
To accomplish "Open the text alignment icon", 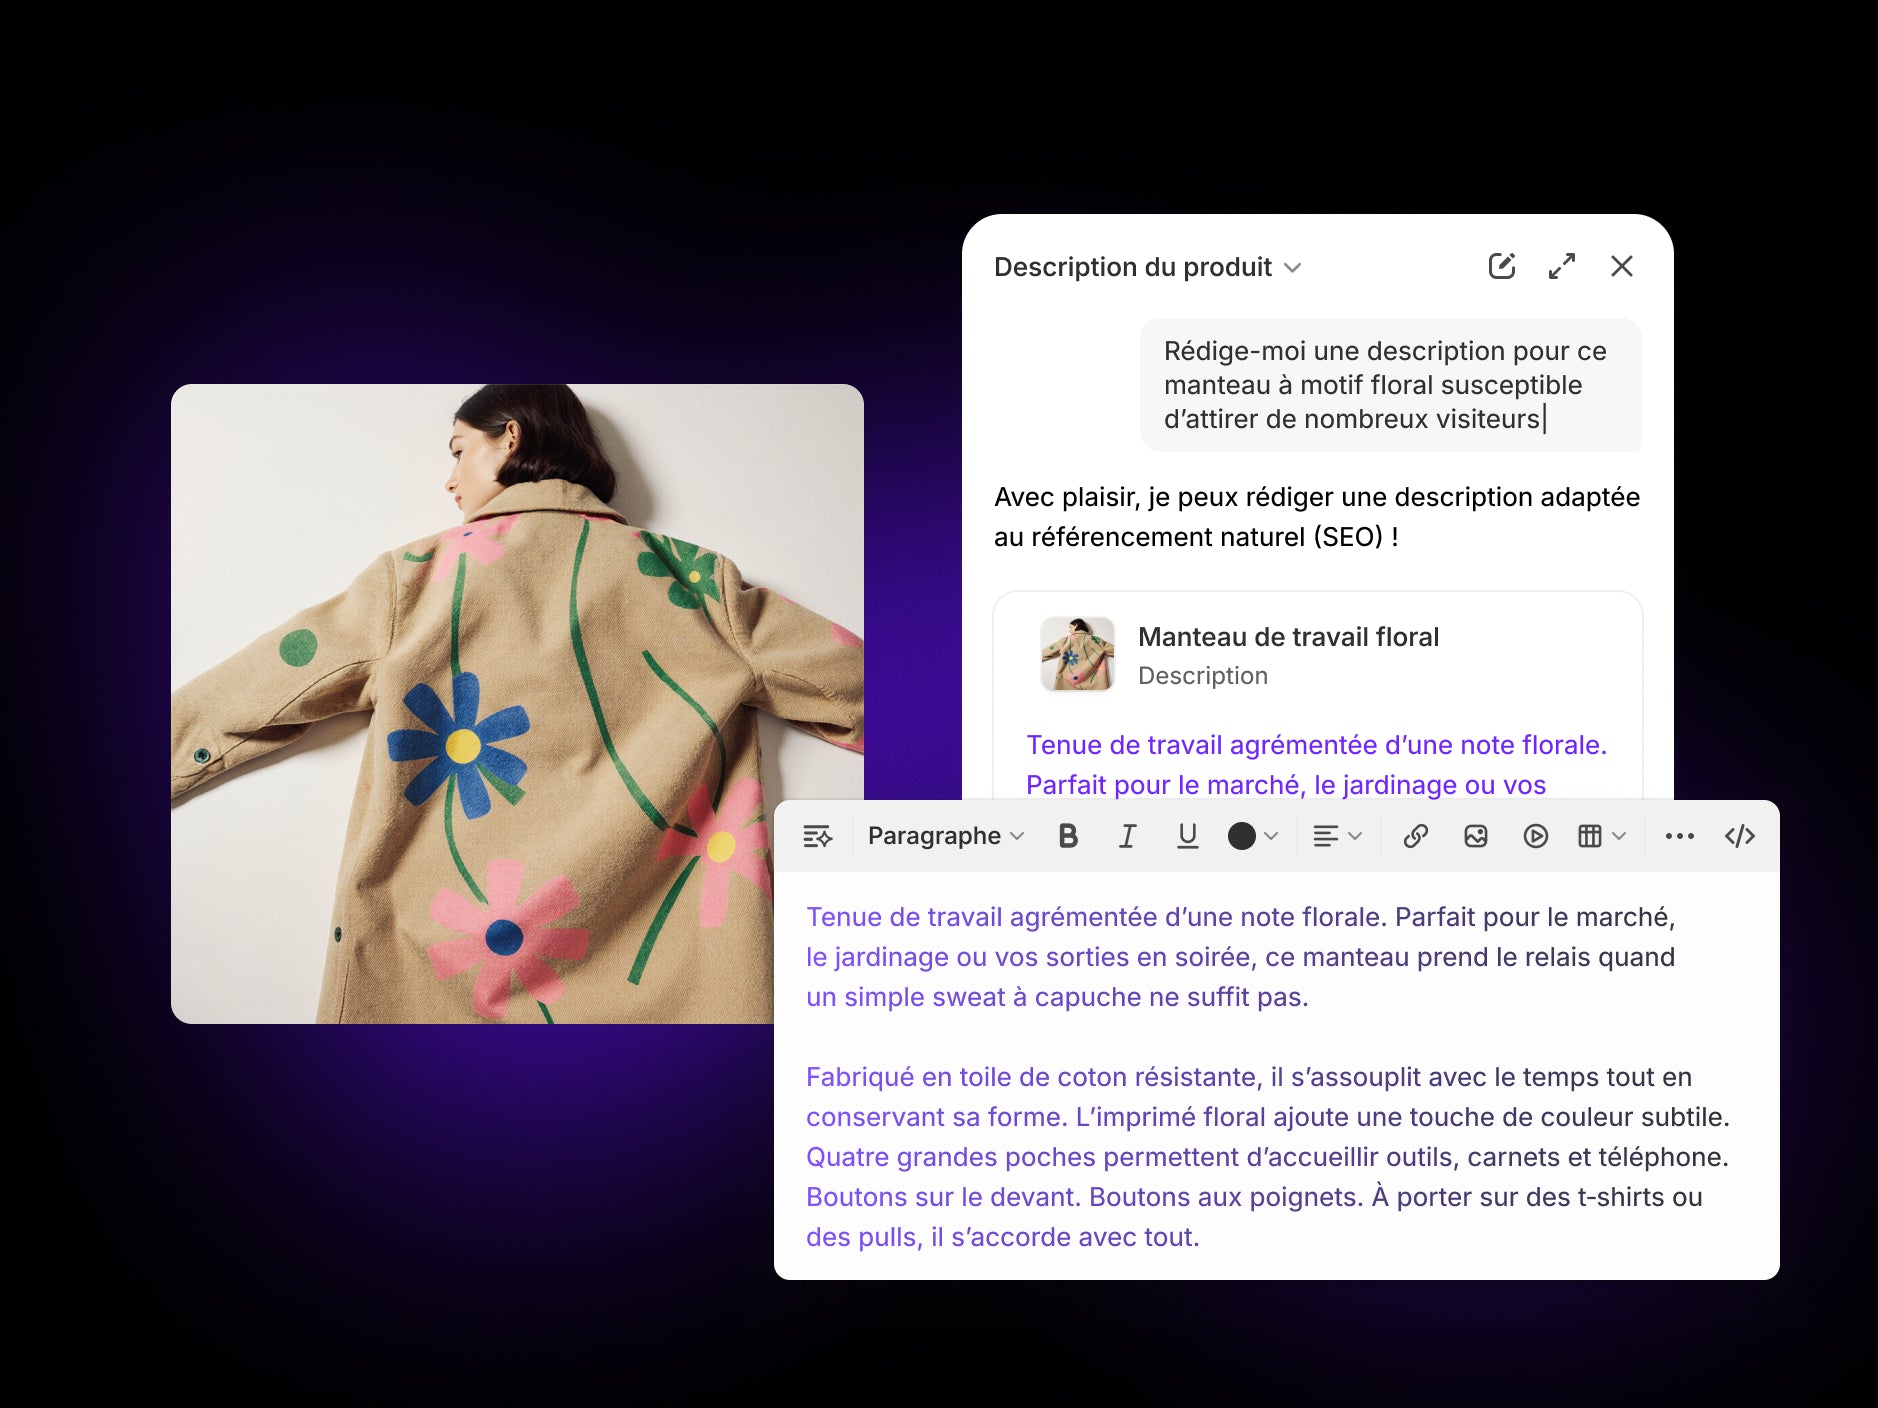I will 1326,836.
